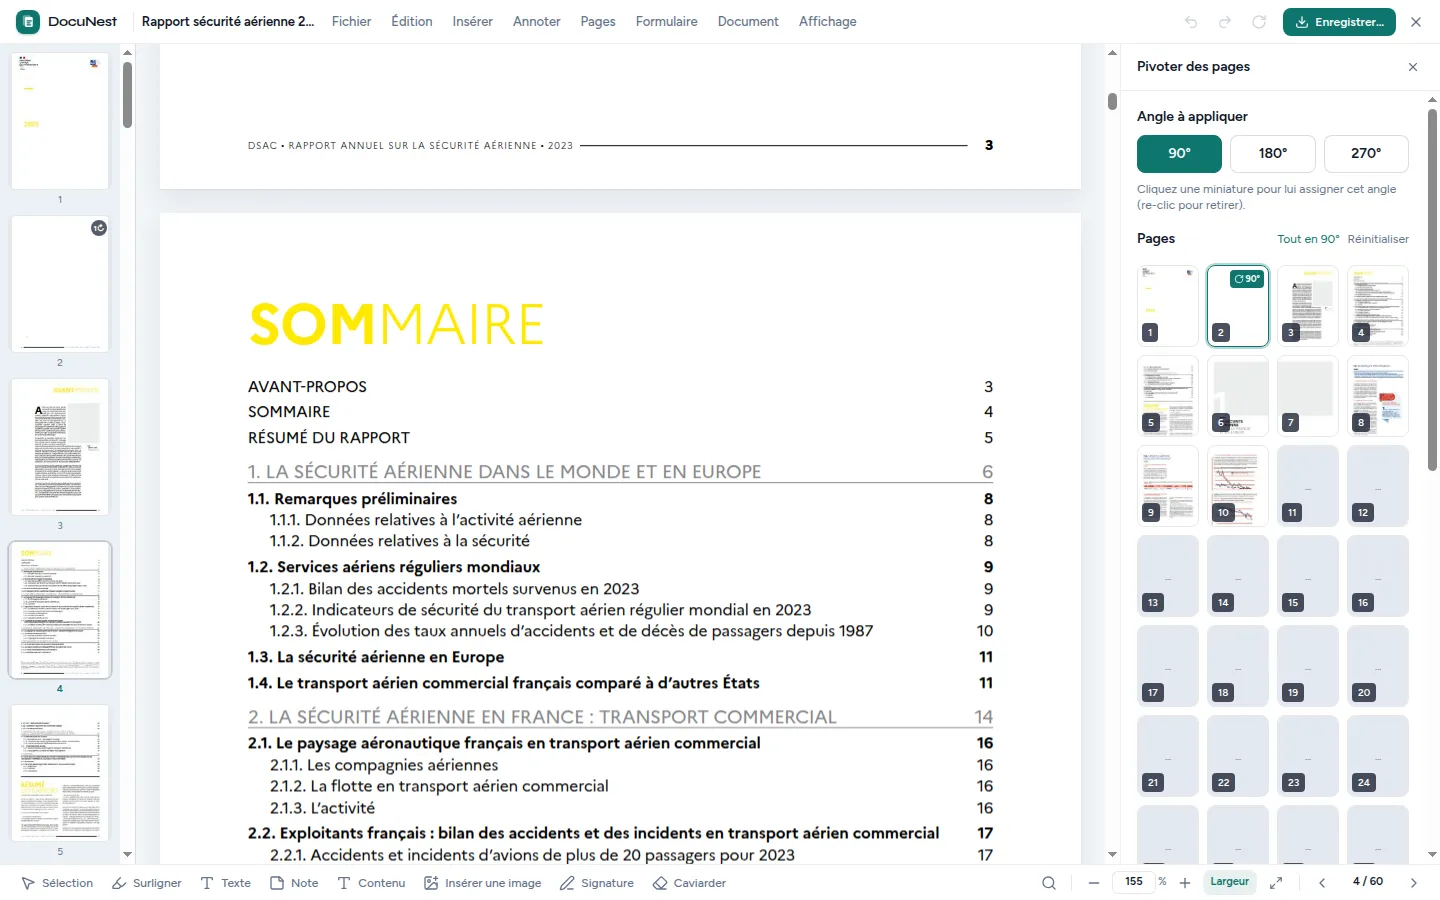Redo the last action
The width and height of the screenshot is (1440, 900).
click(x=1225, y=22)
